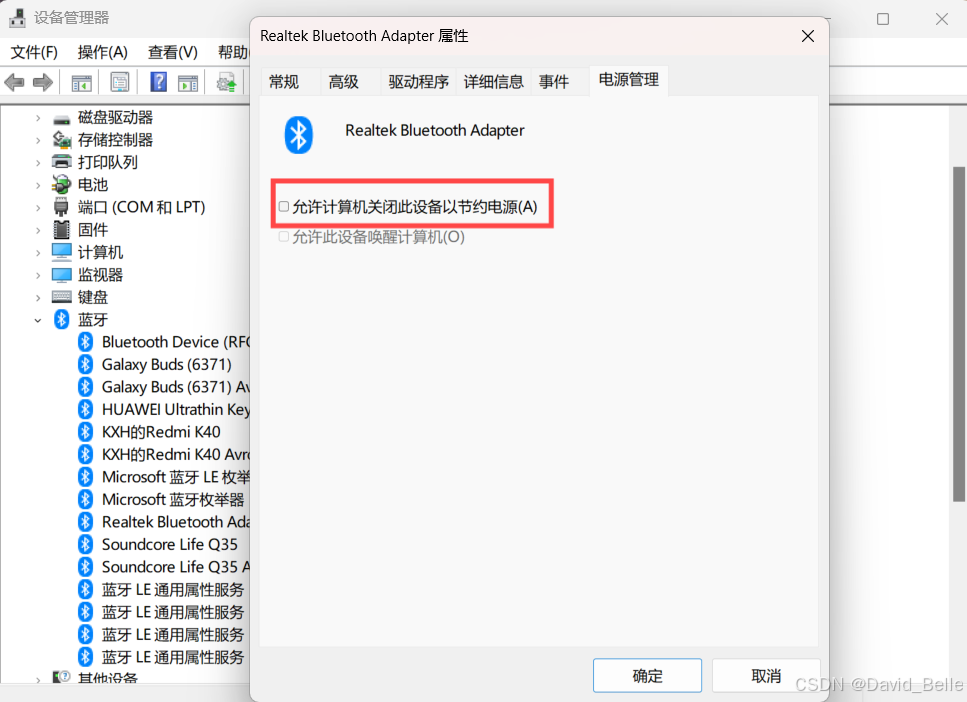Switch to the 详细信息 tab
Screen dimensions: 967x702
(x=493, y=81)
